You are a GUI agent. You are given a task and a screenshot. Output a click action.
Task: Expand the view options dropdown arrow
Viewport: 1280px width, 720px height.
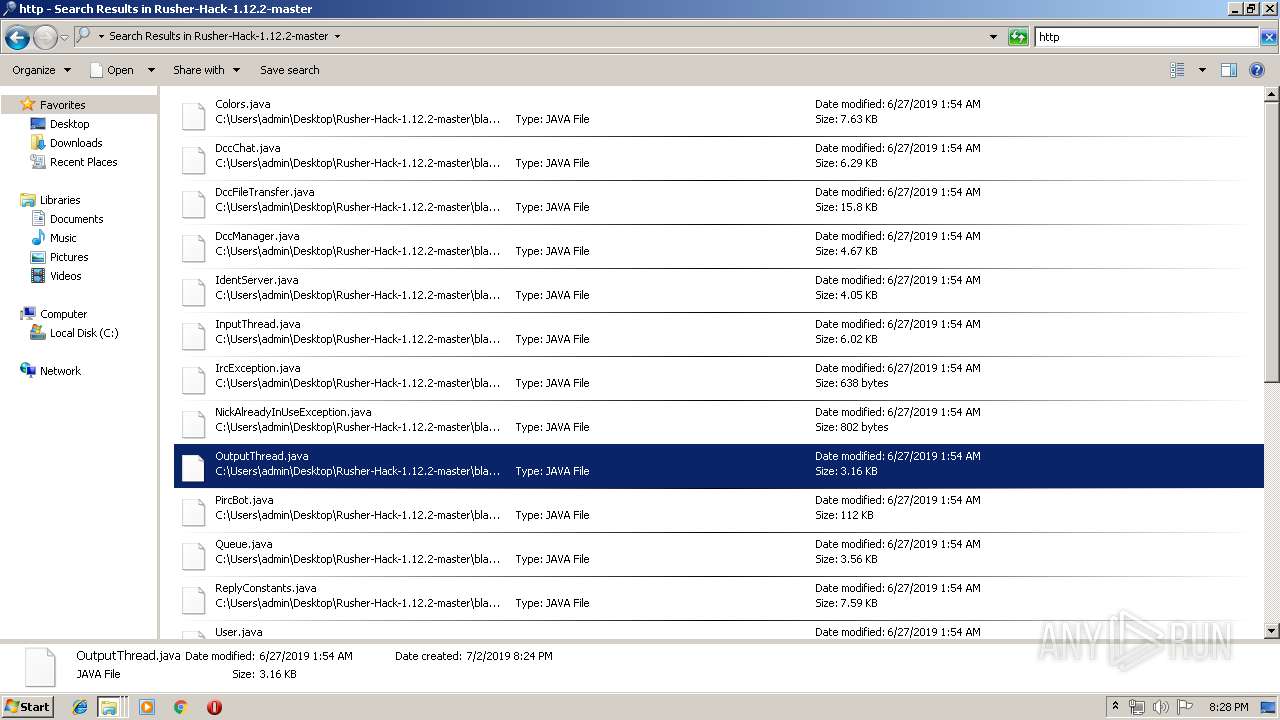pos(1202,70)
